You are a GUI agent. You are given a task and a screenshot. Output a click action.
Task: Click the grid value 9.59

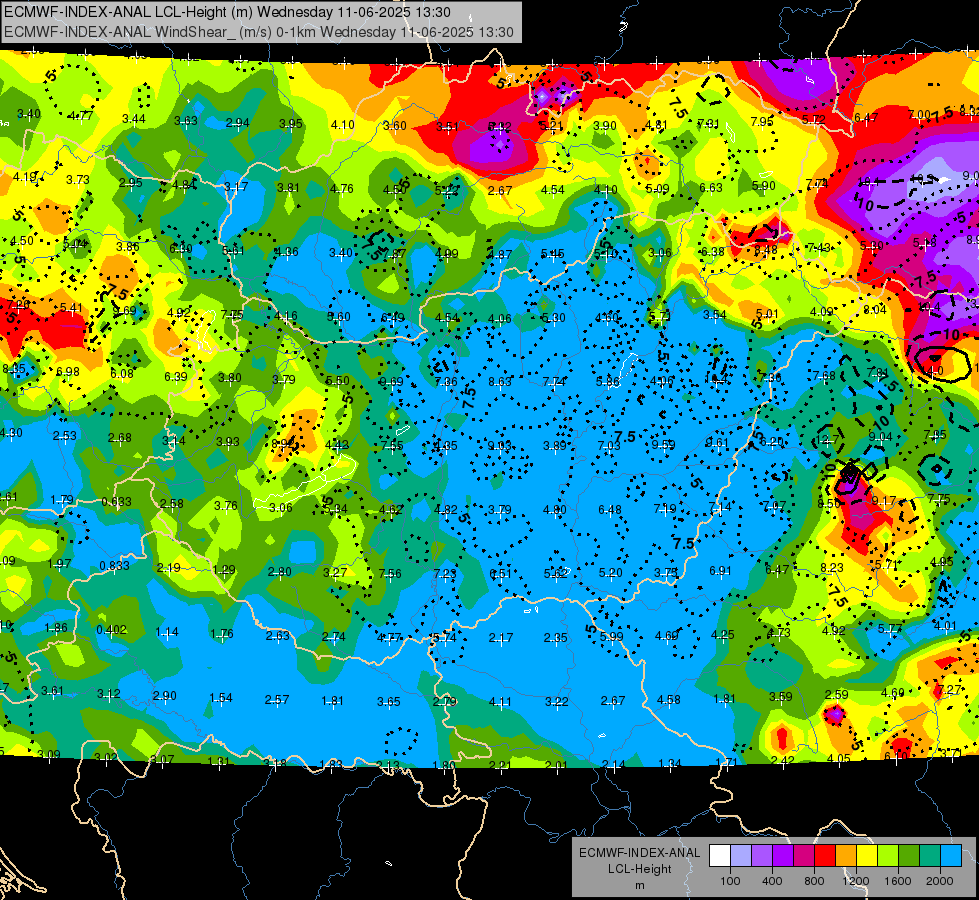(x=664, y=444)
